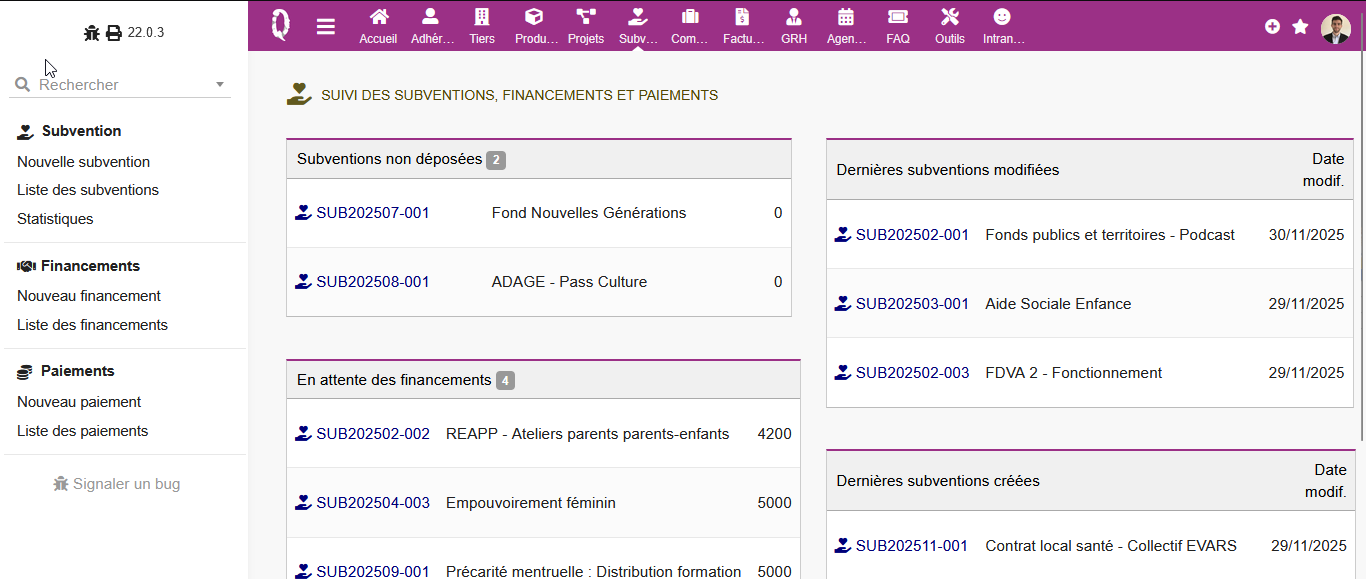The height and width of the screenshot is (579, 1366).
Task: Click the printer icon in sidebar header
Action: [114, 33]
